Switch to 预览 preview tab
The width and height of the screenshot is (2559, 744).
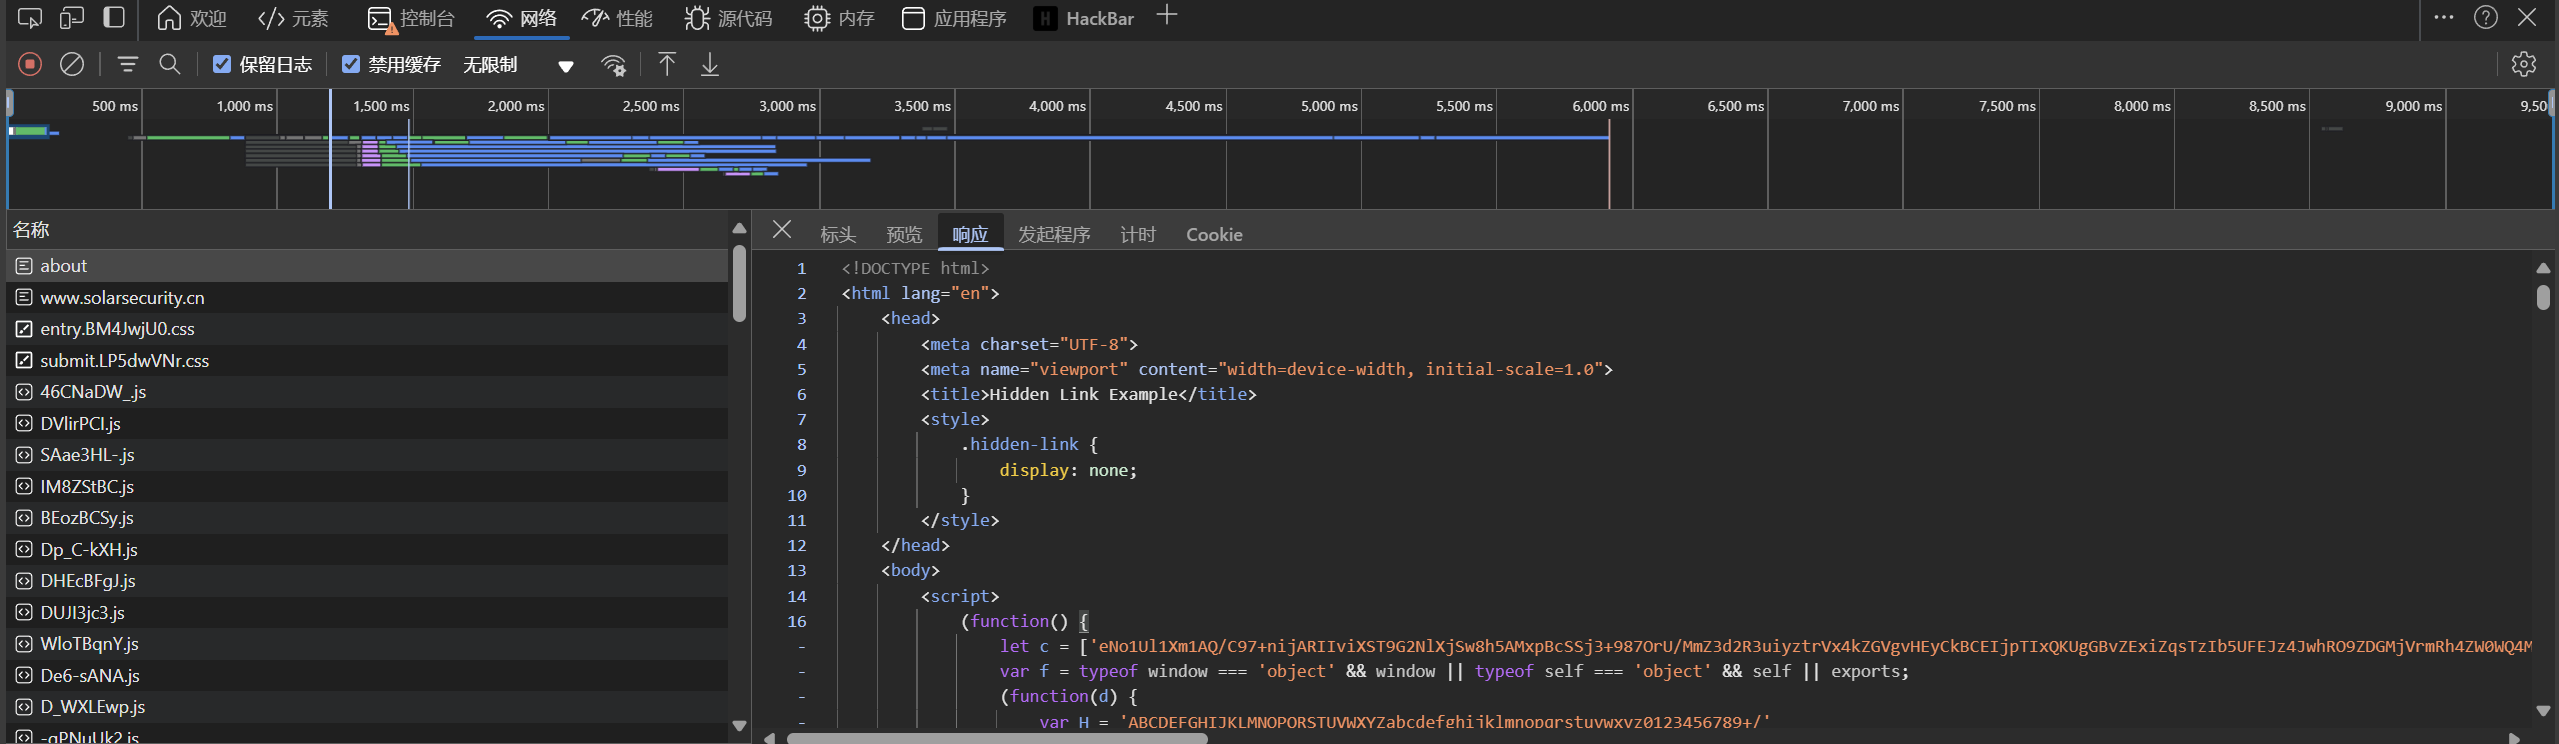click(904, 234)
